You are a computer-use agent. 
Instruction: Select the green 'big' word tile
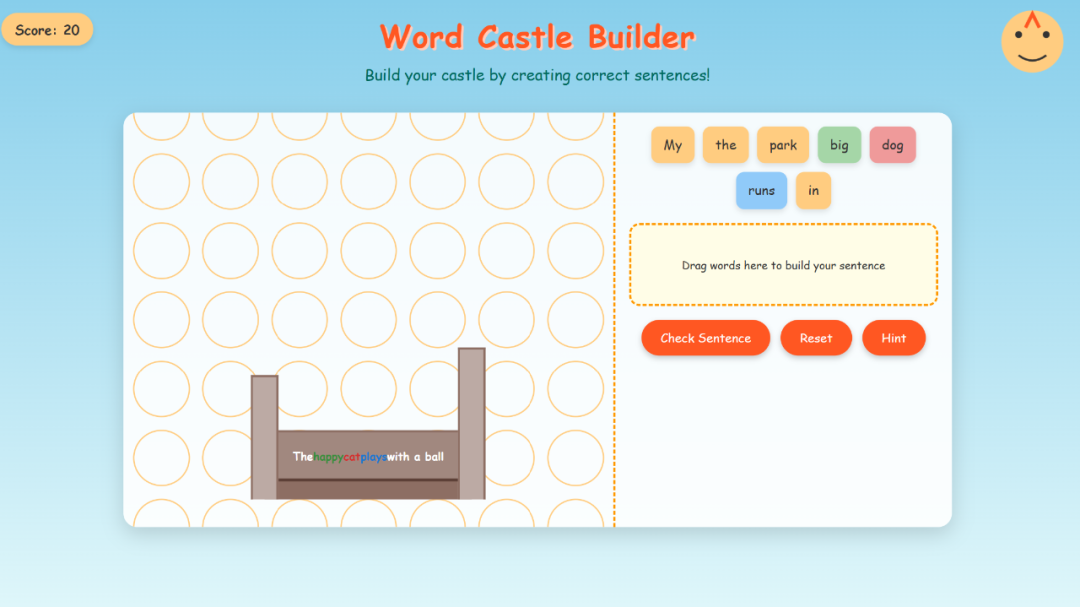(839, 145)
